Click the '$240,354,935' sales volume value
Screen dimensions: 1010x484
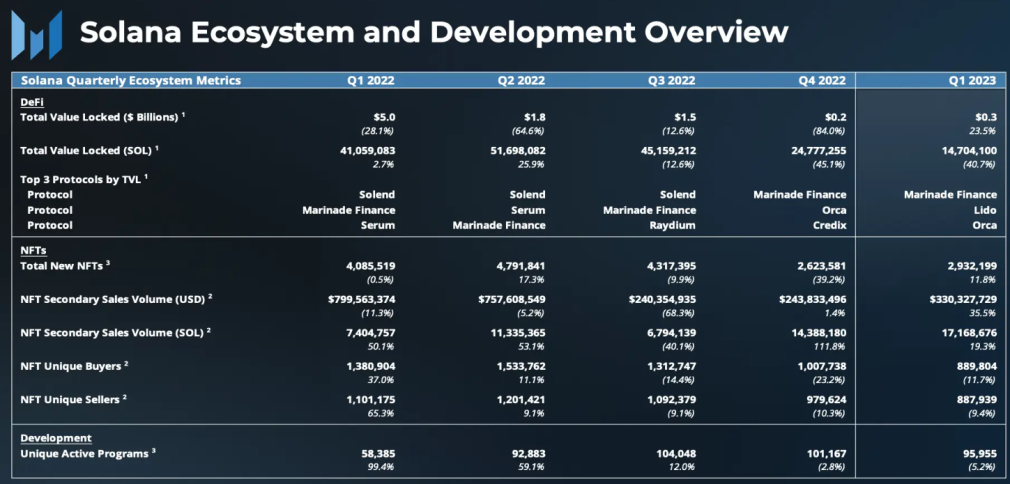click(x=662, y=300)
